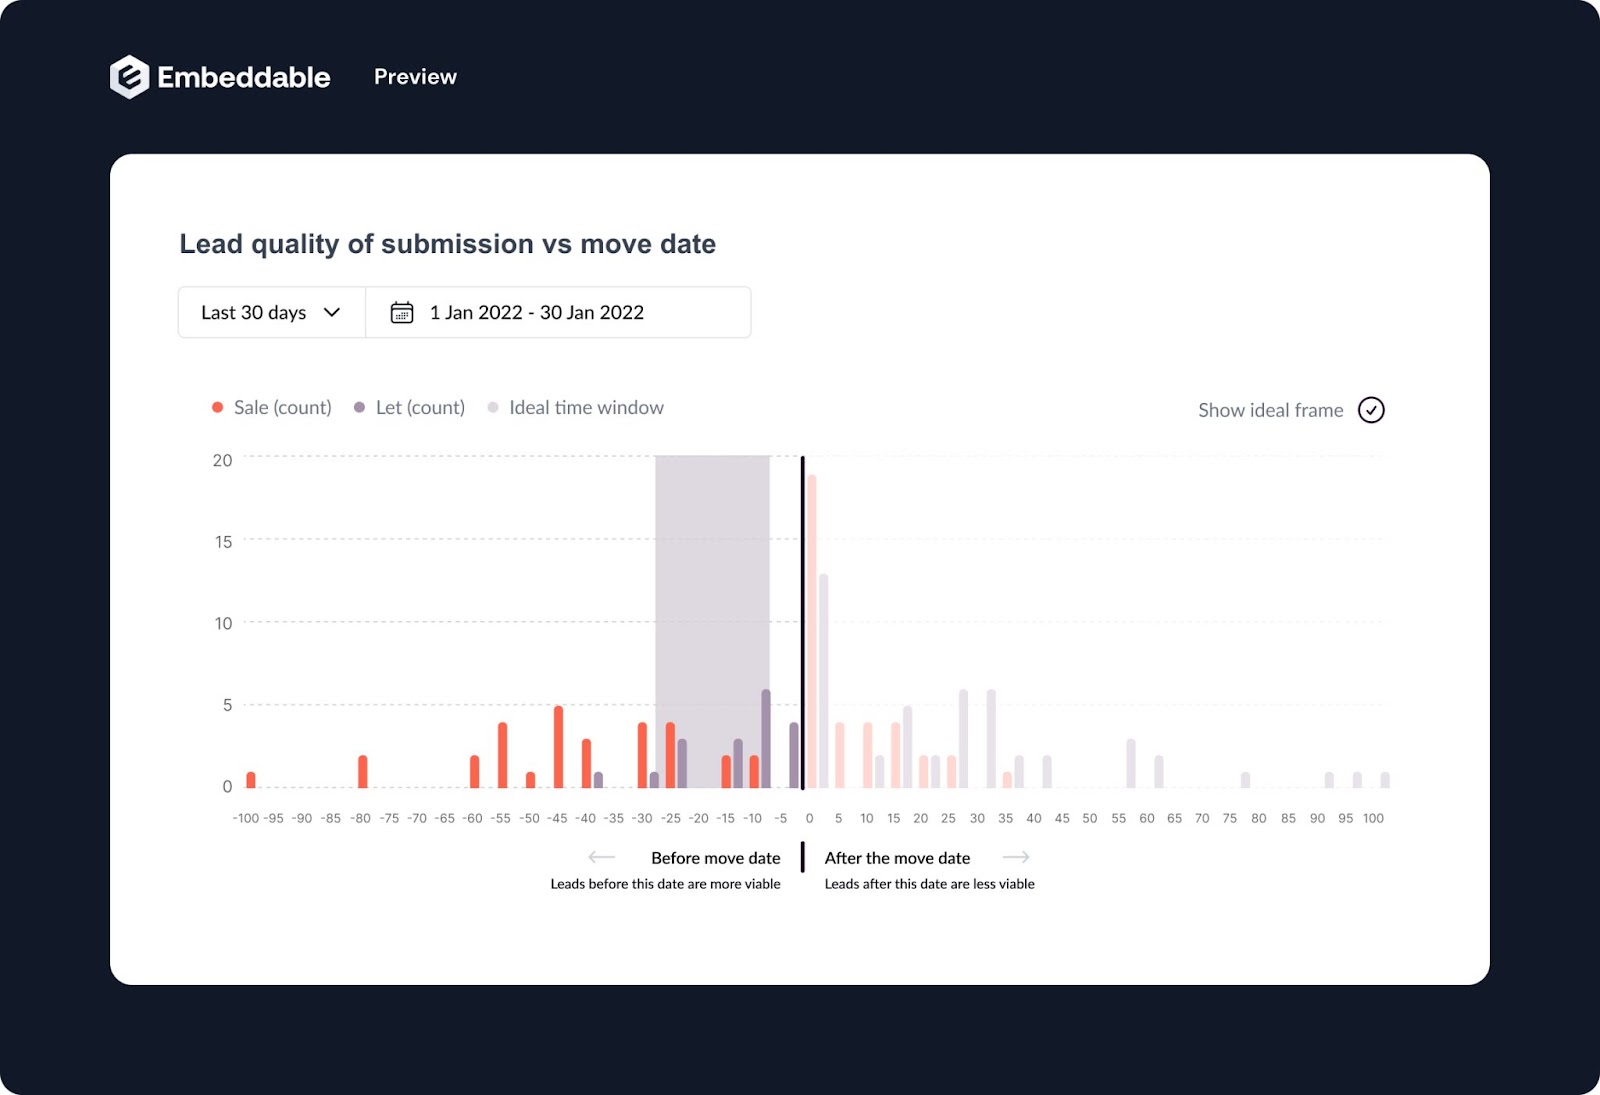Click the Embeddable brand name in header
The image size is (1600, 1095).
pyautogui.click(x=243, y=76)
